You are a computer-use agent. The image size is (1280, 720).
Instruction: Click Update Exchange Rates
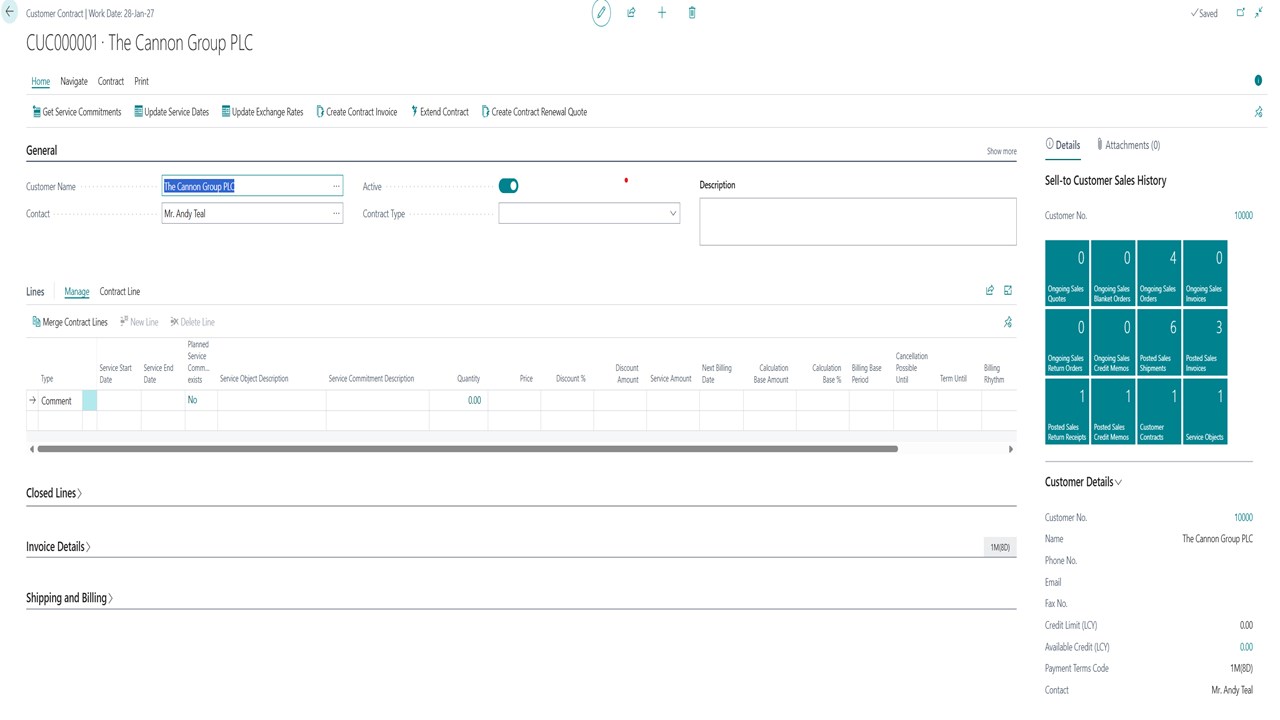(x=263, y=112)
